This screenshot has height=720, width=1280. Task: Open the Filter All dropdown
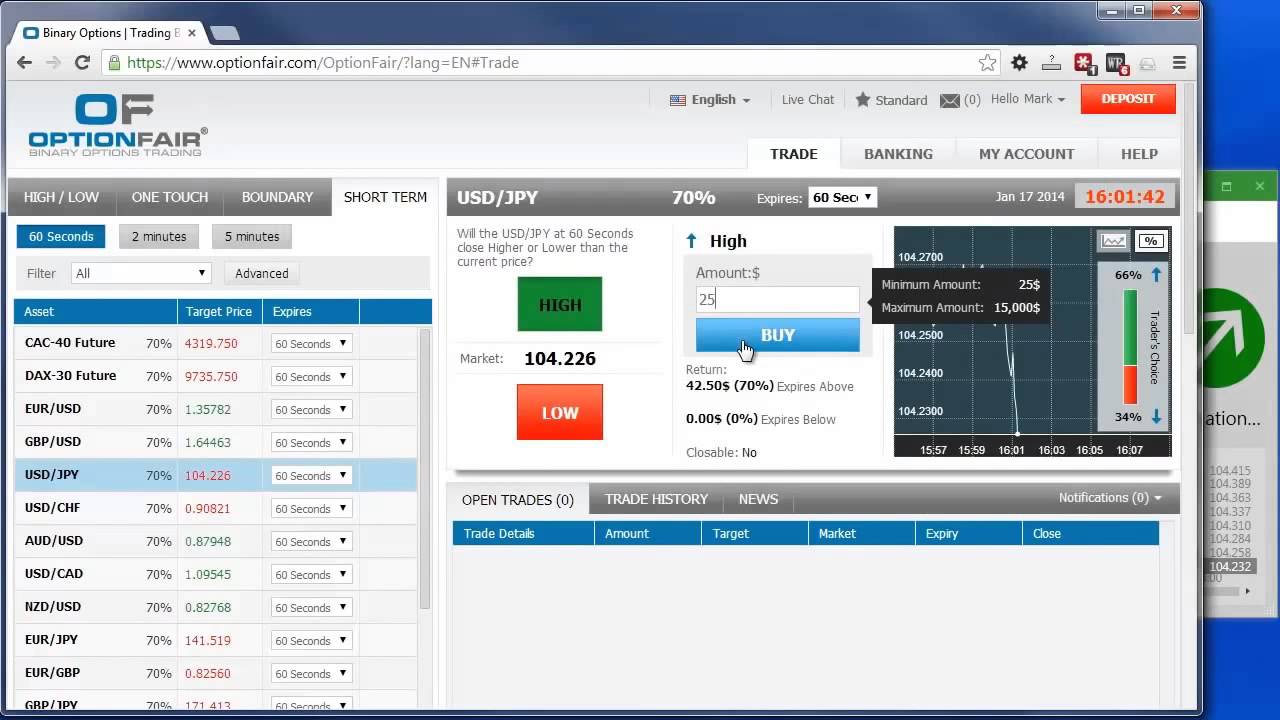[141, 273]
